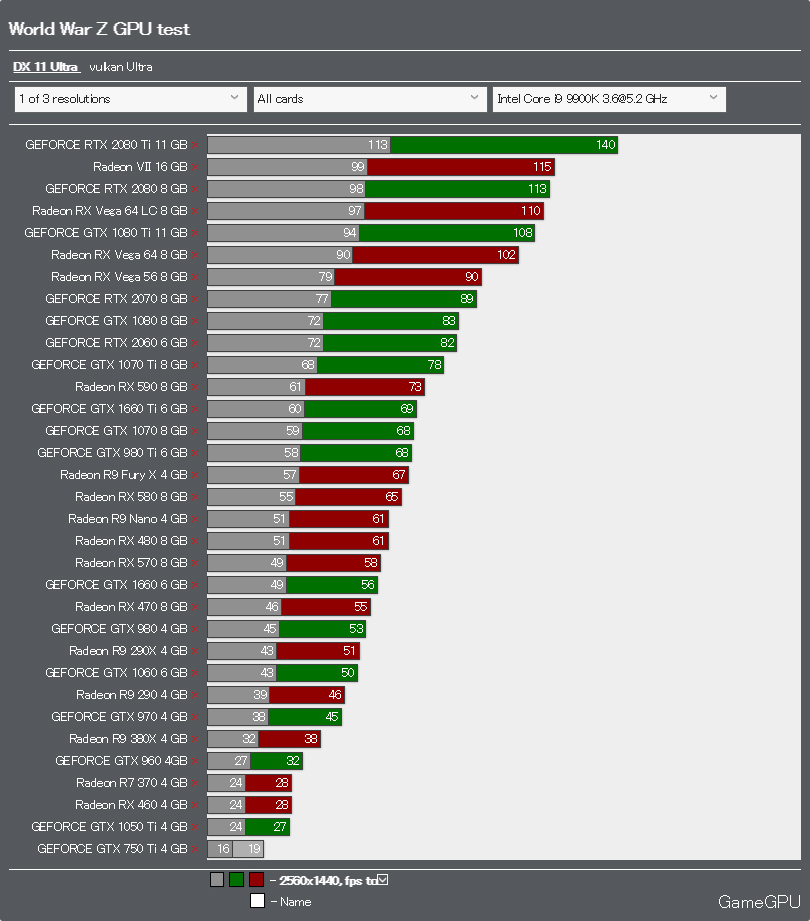Click the GEFORCE GTX 1080 Ti 11 GB label
Viewport: 810px width, 921px height.
click(106, 233)
